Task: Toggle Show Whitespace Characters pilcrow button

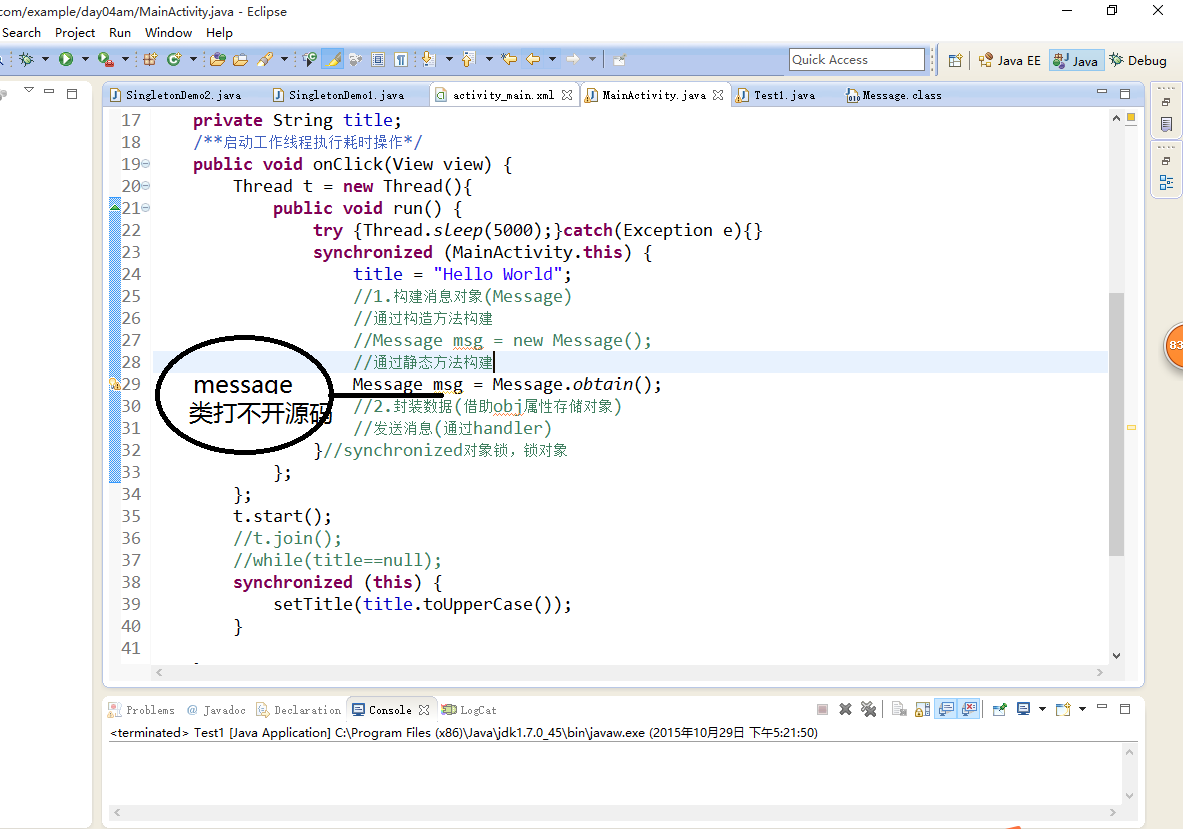Action: tap(400, 60)
